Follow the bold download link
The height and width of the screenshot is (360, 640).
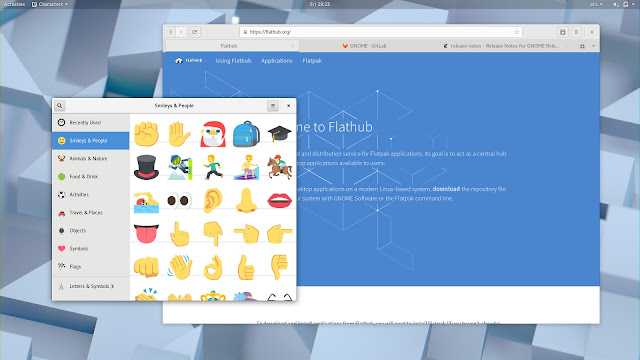pyautogui.click(x=446, y=189)
